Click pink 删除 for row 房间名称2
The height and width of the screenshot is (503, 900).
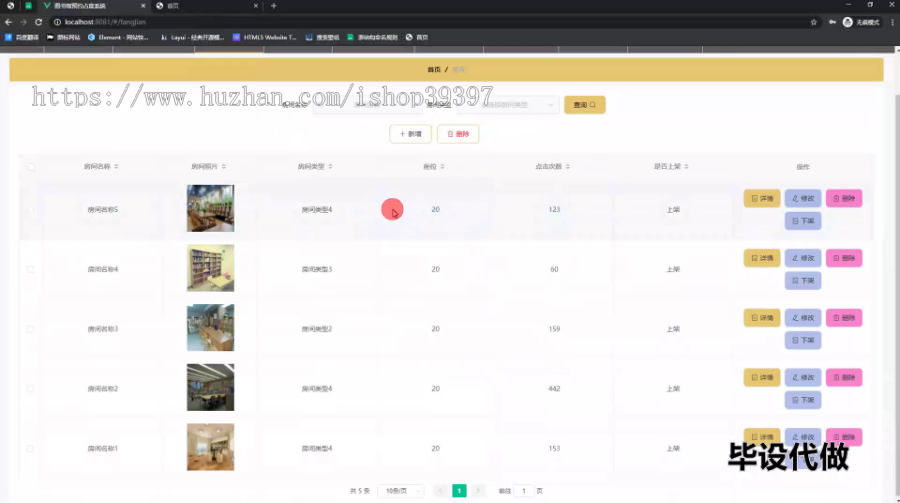click(x=844, y=378)
